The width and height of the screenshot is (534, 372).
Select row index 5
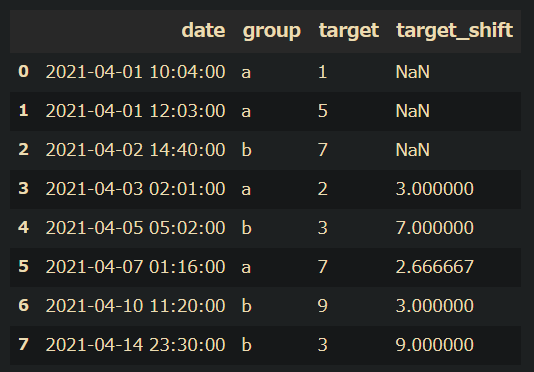tap(23, 266)
